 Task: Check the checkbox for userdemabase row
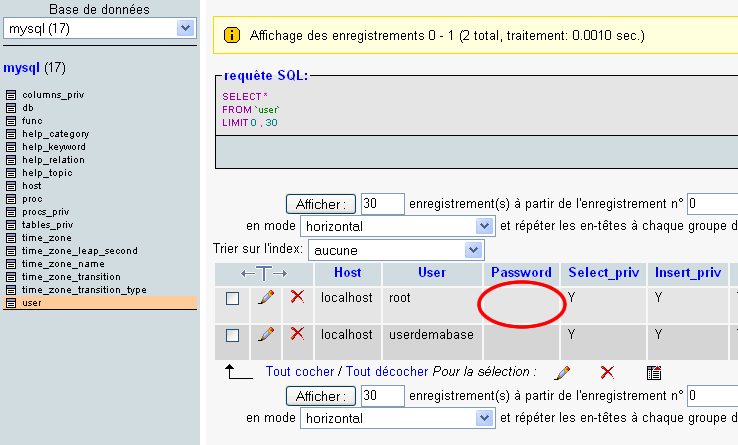tap(233, 335)
